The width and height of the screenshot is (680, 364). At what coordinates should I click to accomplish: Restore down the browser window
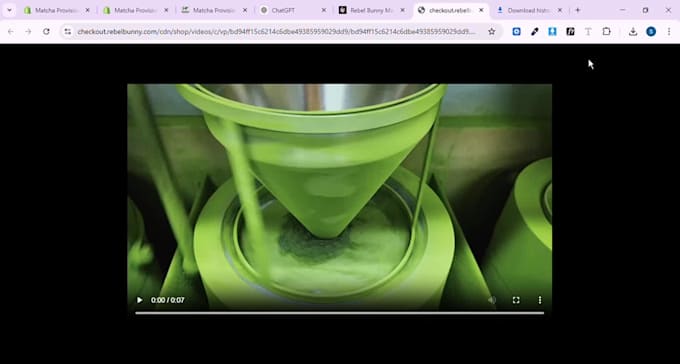click(645, 10)
